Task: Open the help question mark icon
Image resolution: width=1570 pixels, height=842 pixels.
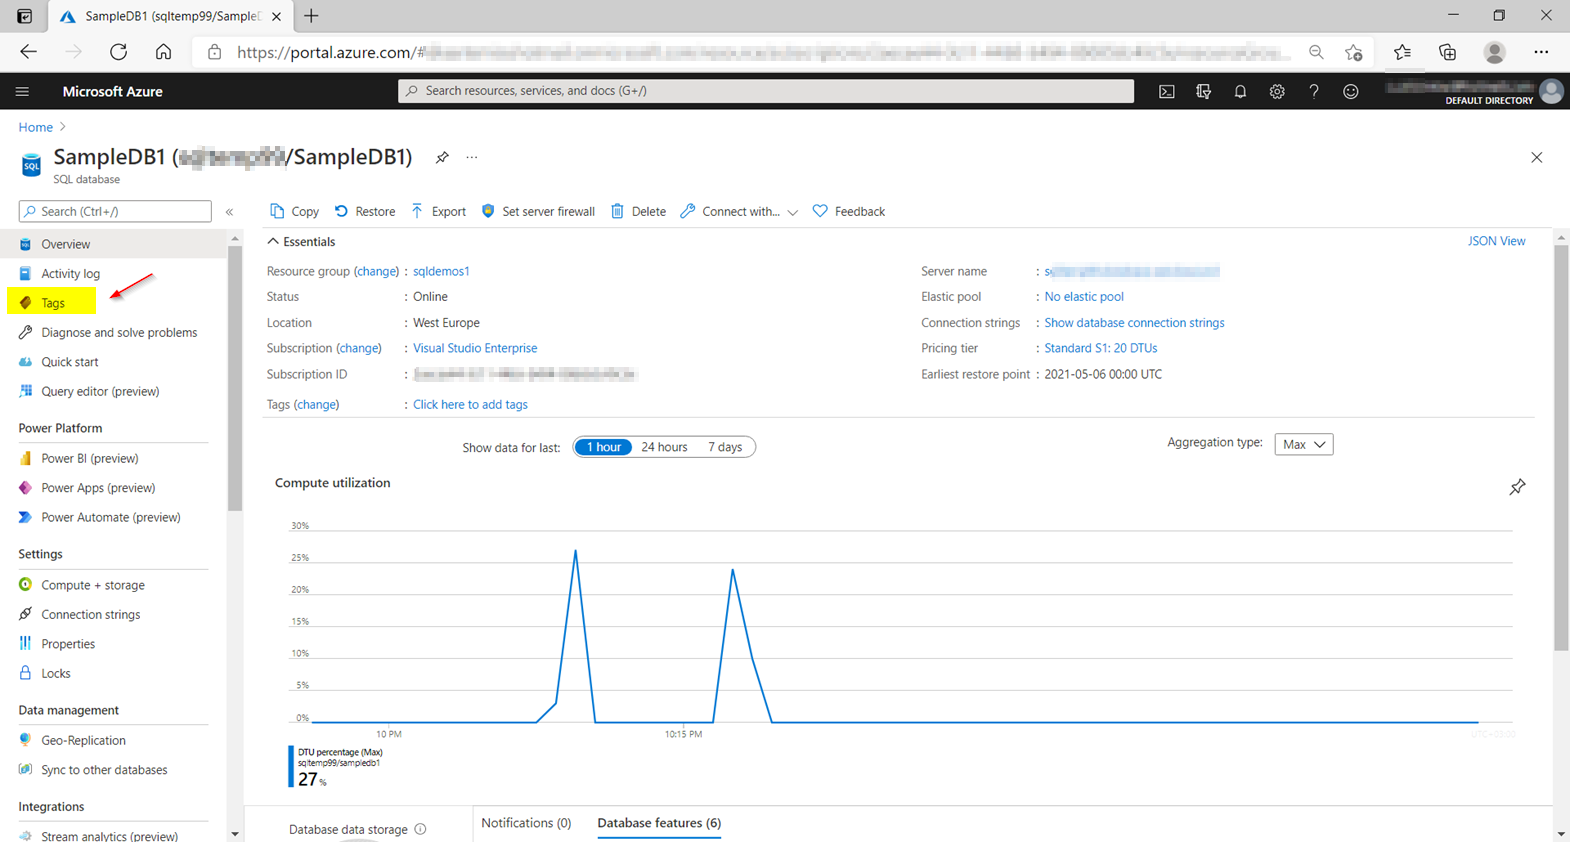Action: tap(1314, 91)
